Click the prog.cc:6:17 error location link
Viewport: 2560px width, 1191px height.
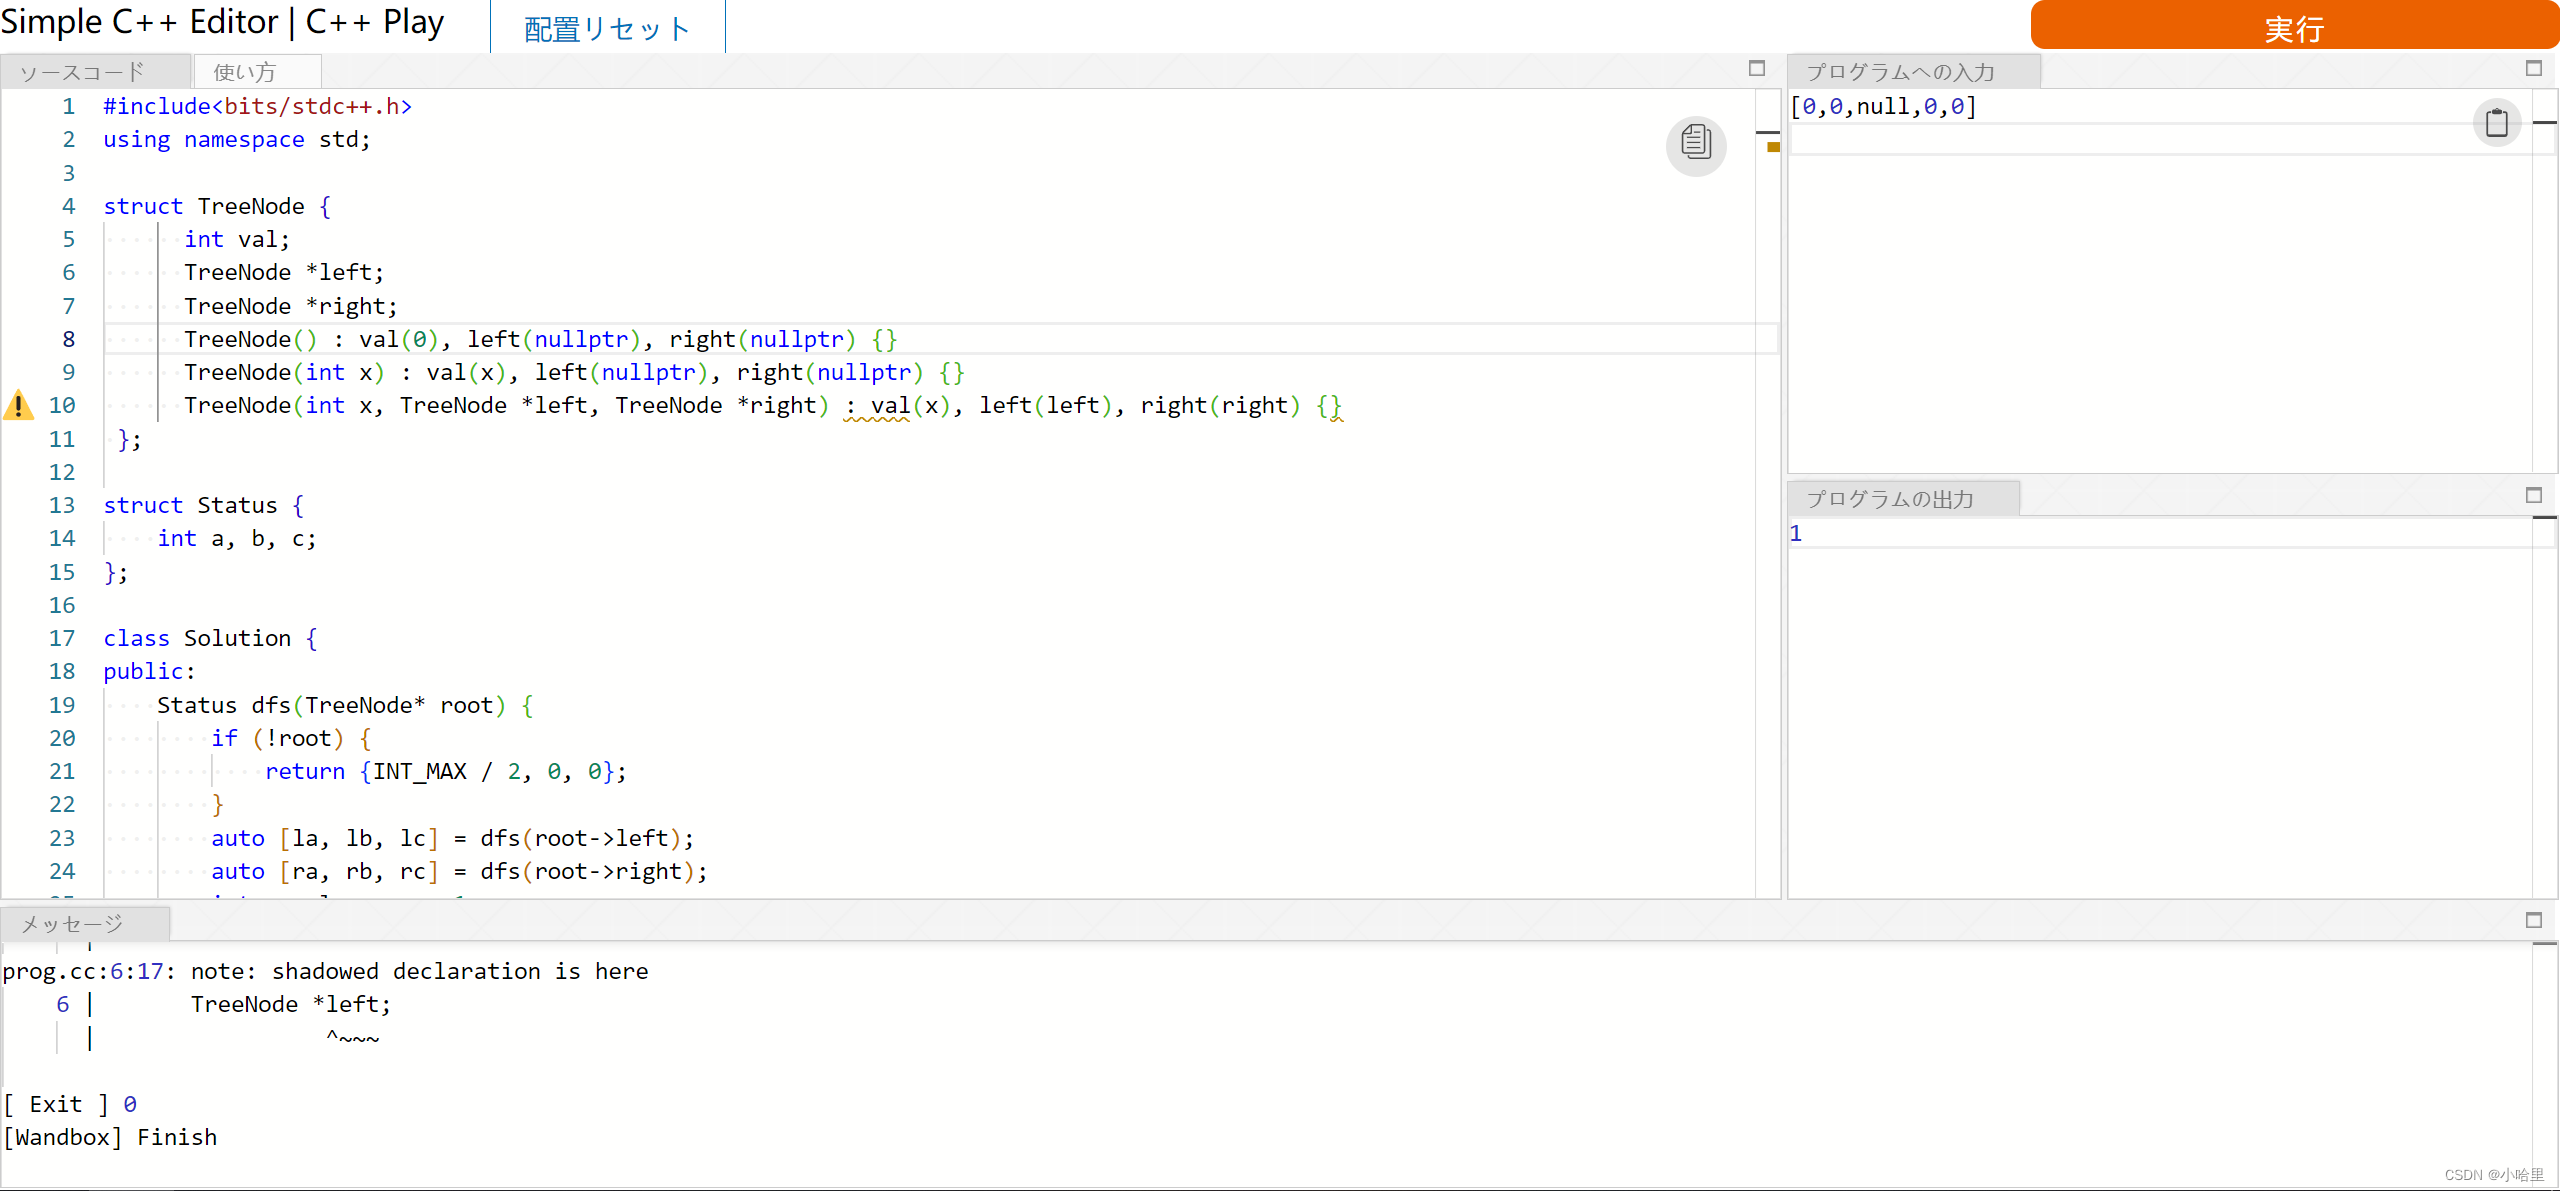click(x=83, y=971)
